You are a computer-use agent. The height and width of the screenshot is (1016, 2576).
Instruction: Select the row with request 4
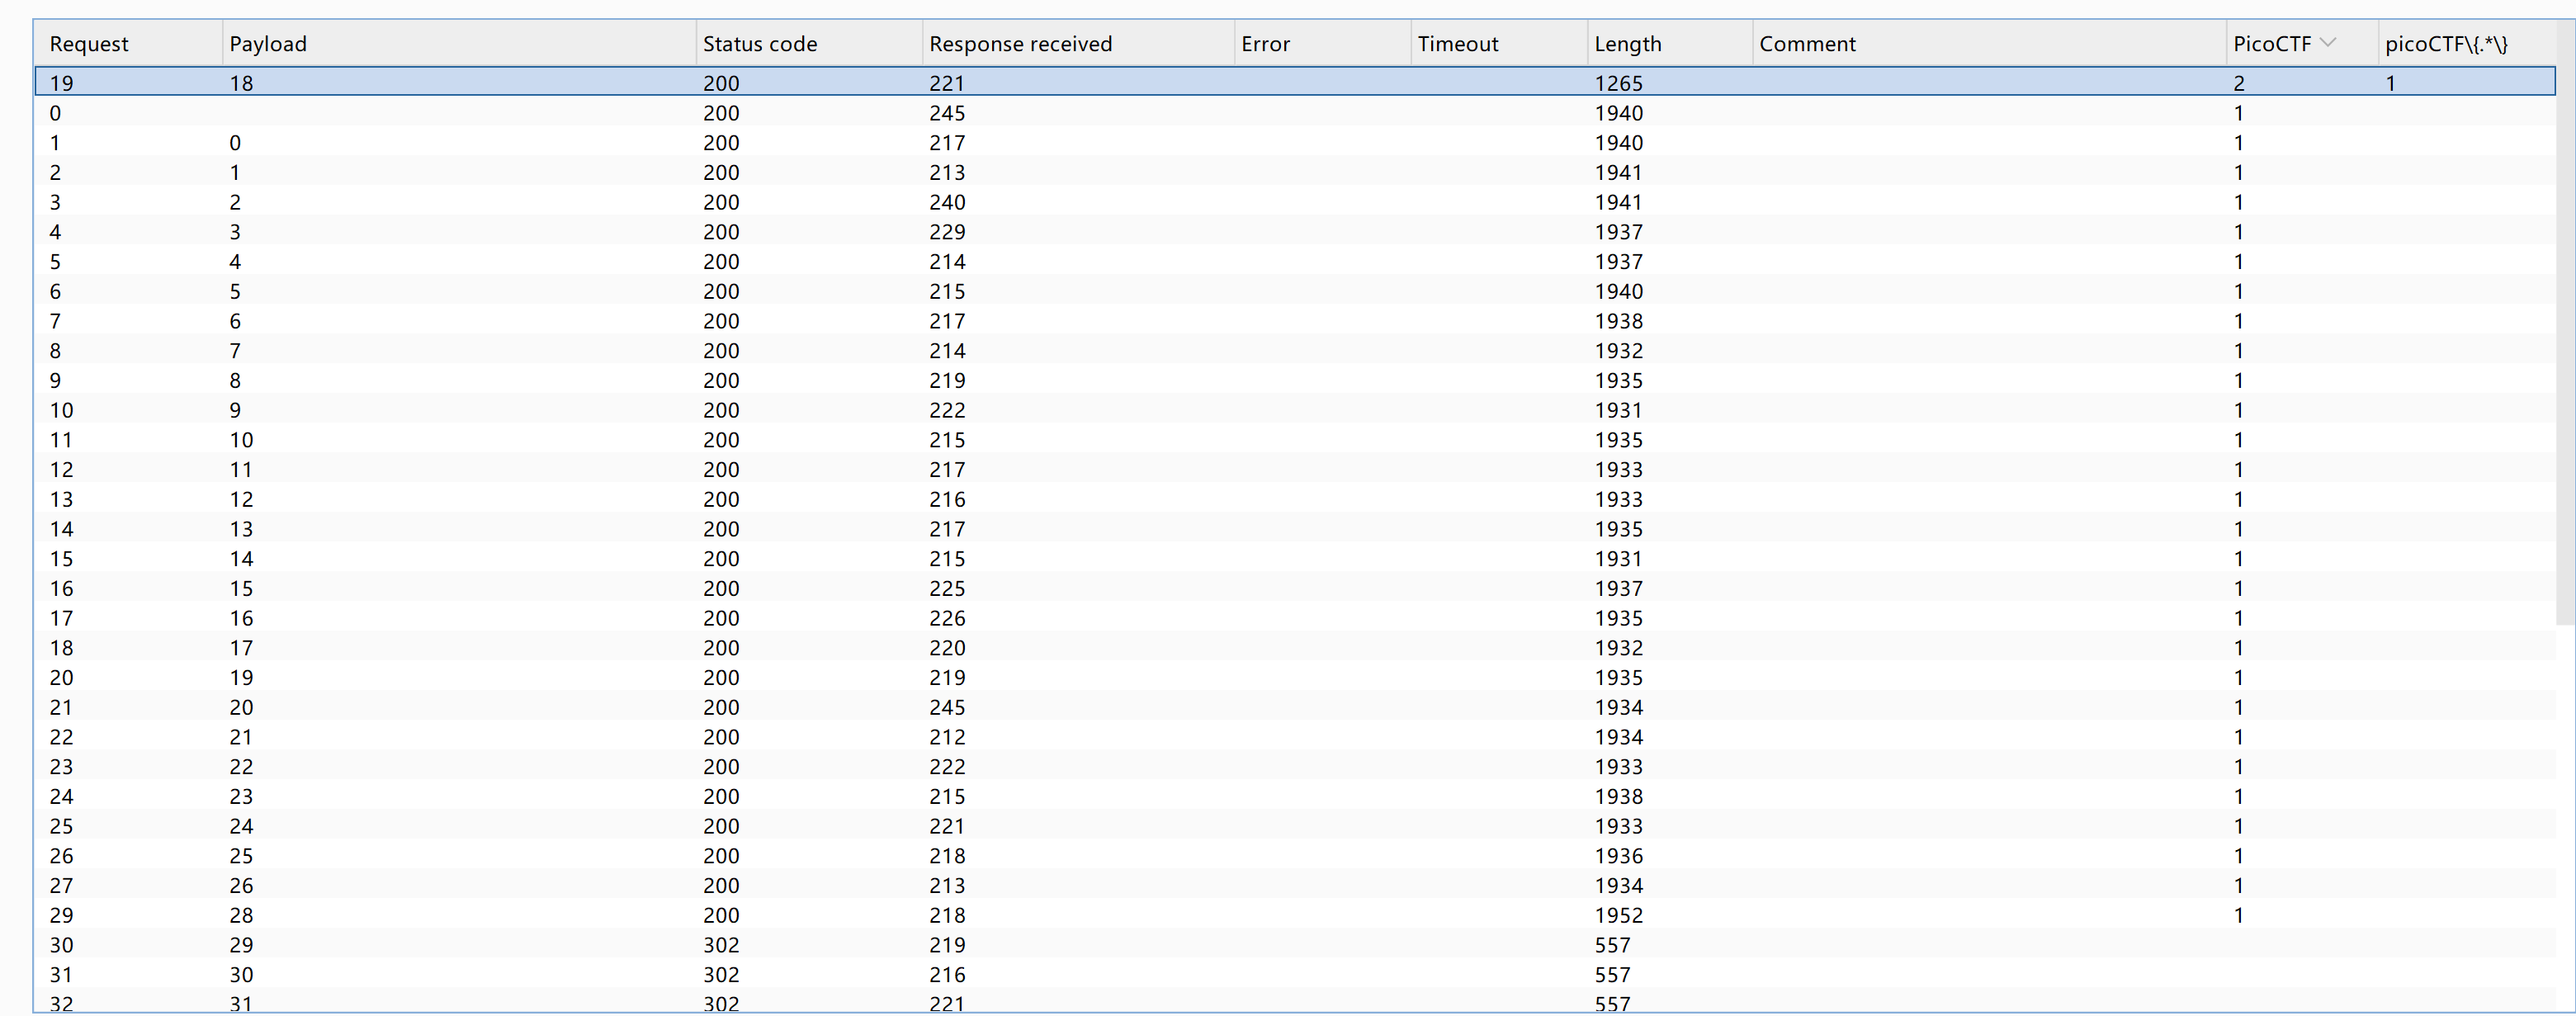(x=1295, y=232)
